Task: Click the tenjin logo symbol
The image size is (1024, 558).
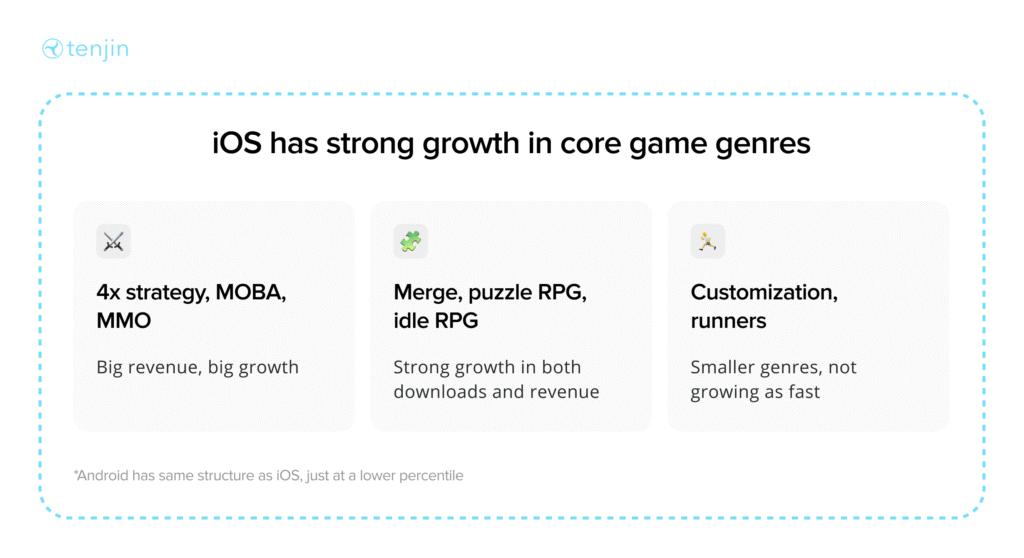Action: click(x=52, y=48)
